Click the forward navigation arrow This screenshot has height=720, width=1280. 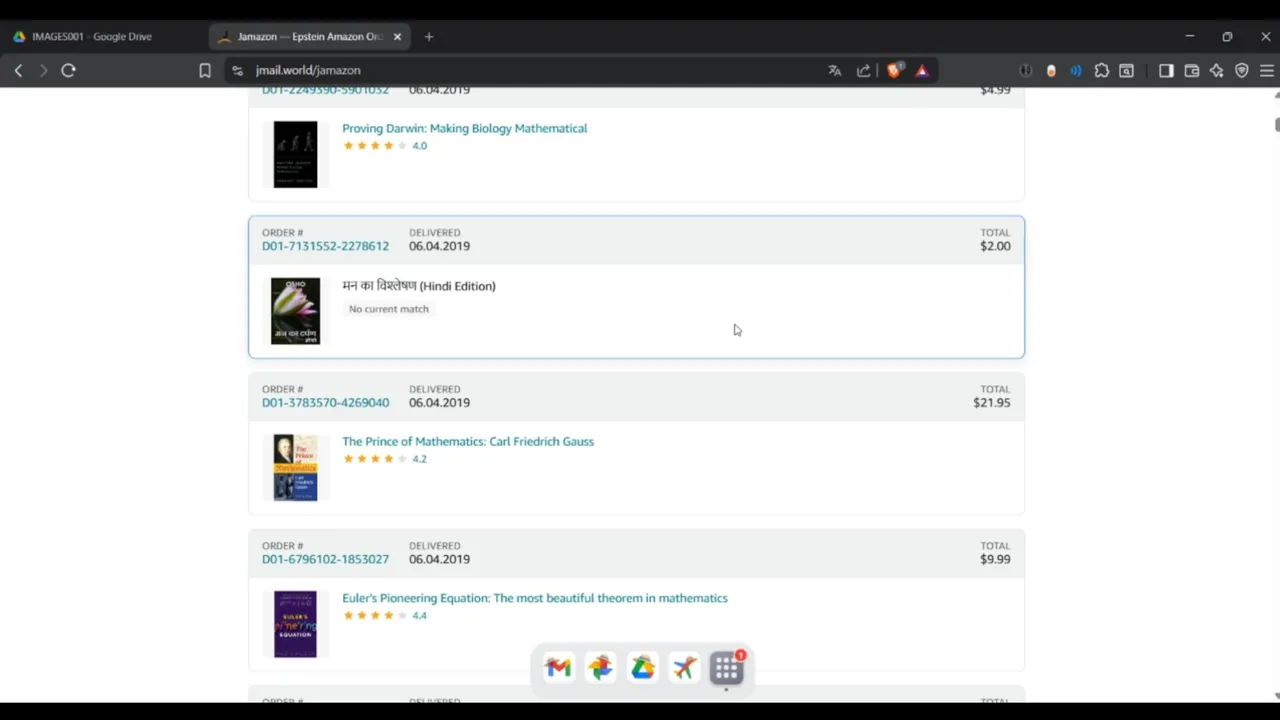tap(43, 70)
